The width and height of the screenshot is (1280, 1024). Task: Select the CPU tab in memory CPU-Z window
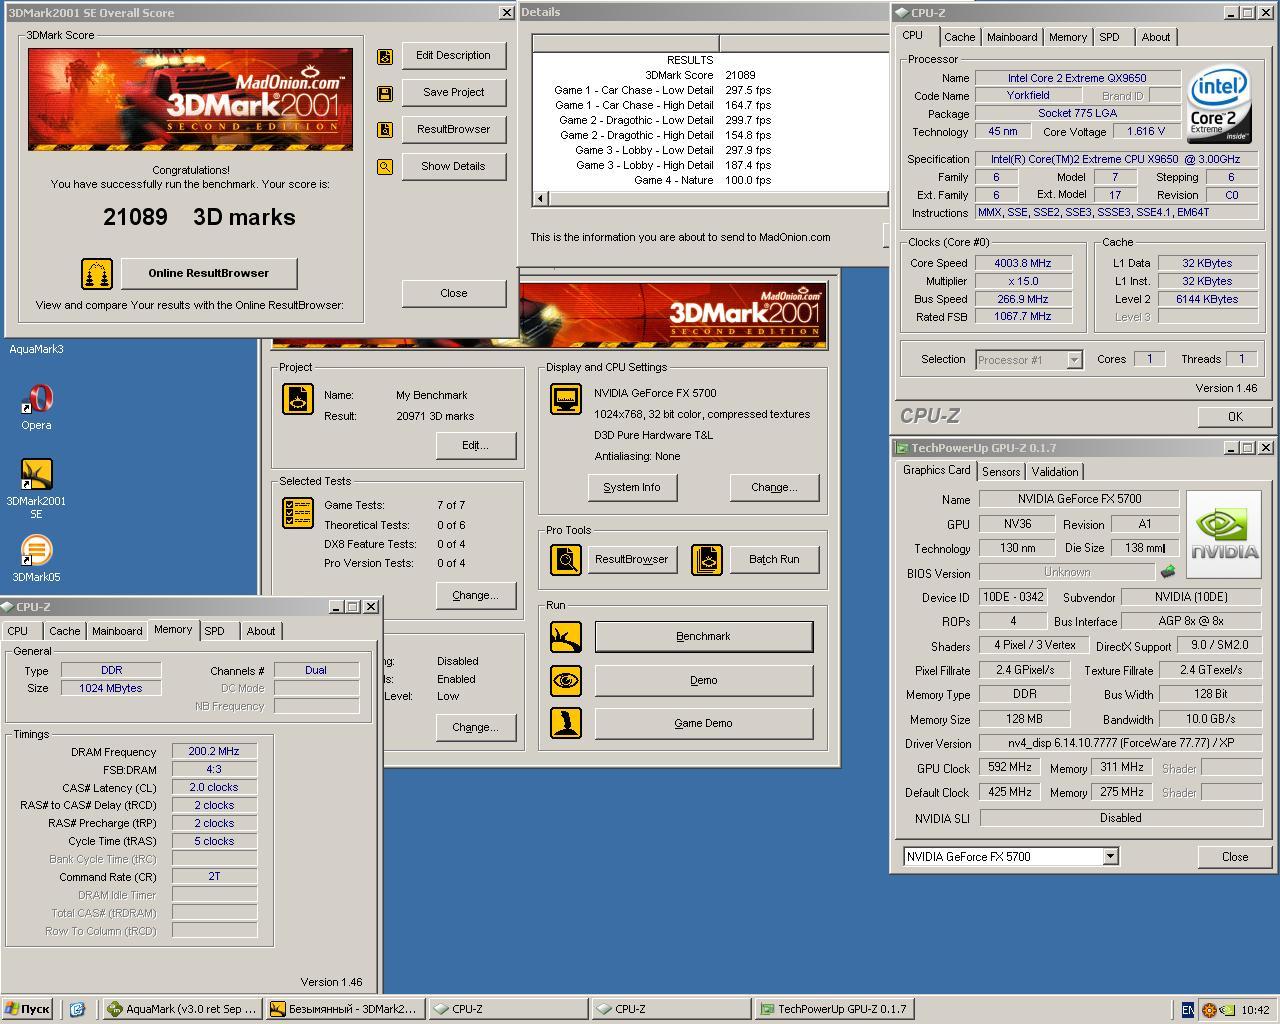coord(18,631)
